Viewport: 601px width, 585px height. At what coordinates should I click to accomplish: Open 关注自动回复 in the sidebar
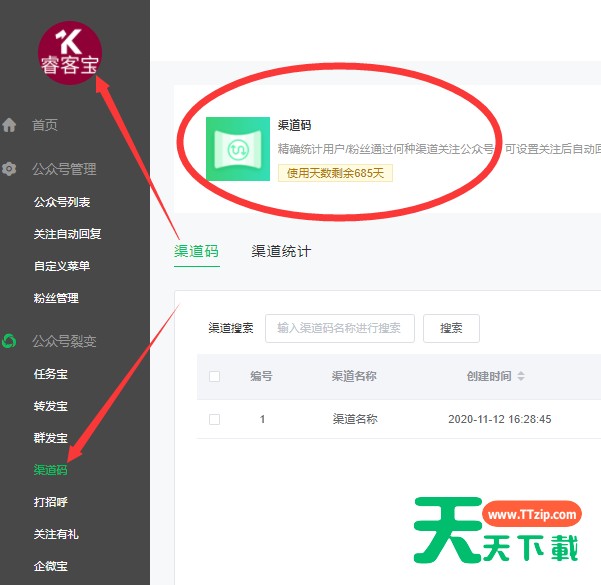click(67, 234)
